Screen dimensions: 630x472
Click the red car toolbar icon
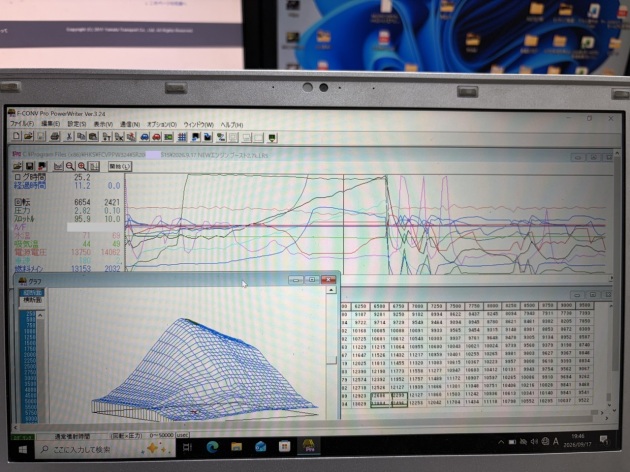click(x=157, y=137)
